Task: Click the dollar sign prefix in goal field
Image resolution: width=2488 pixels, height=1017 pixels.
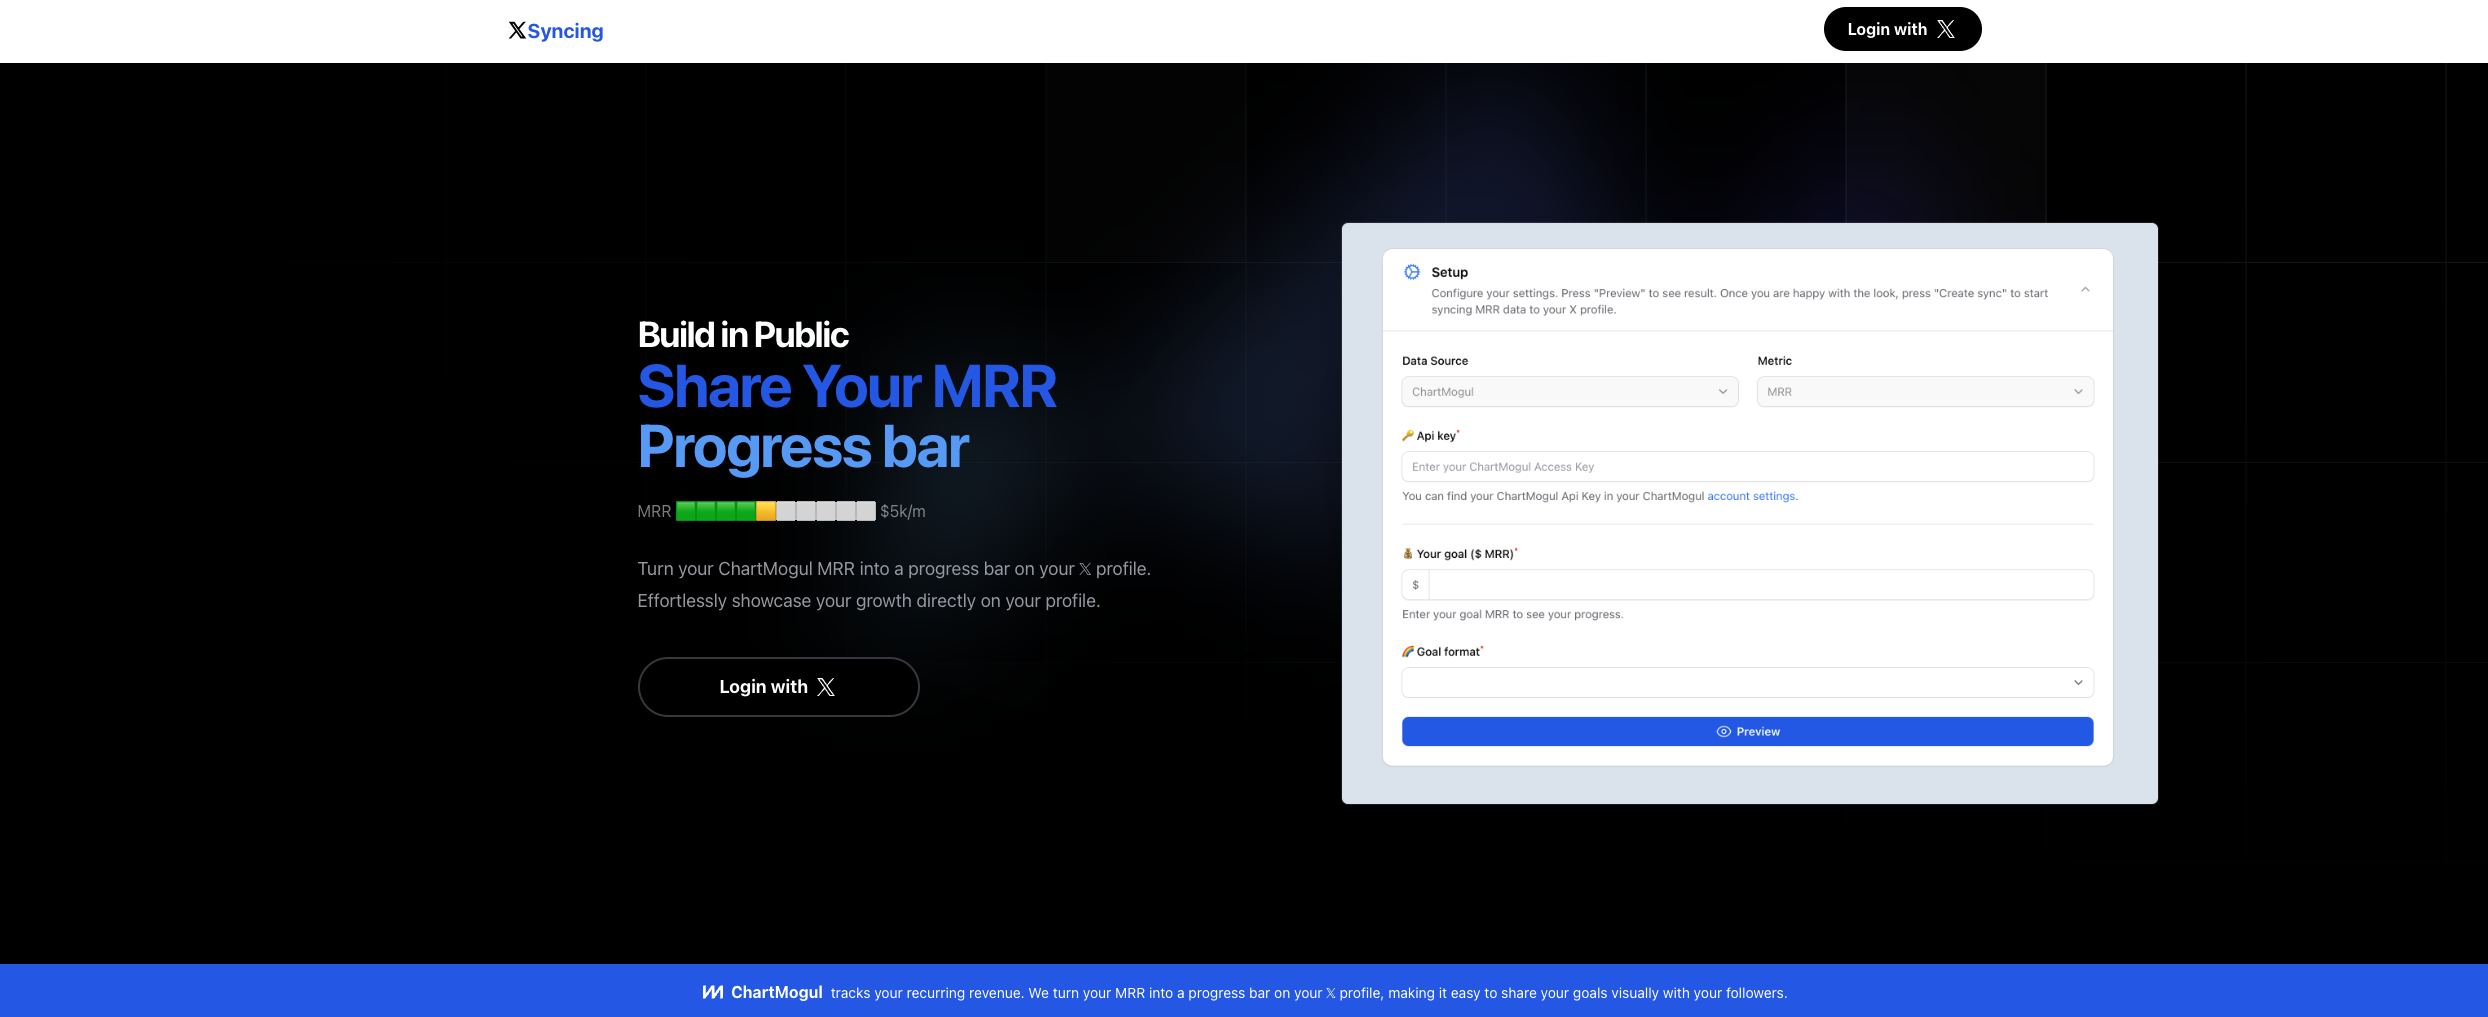Action: pos(1416,585)
